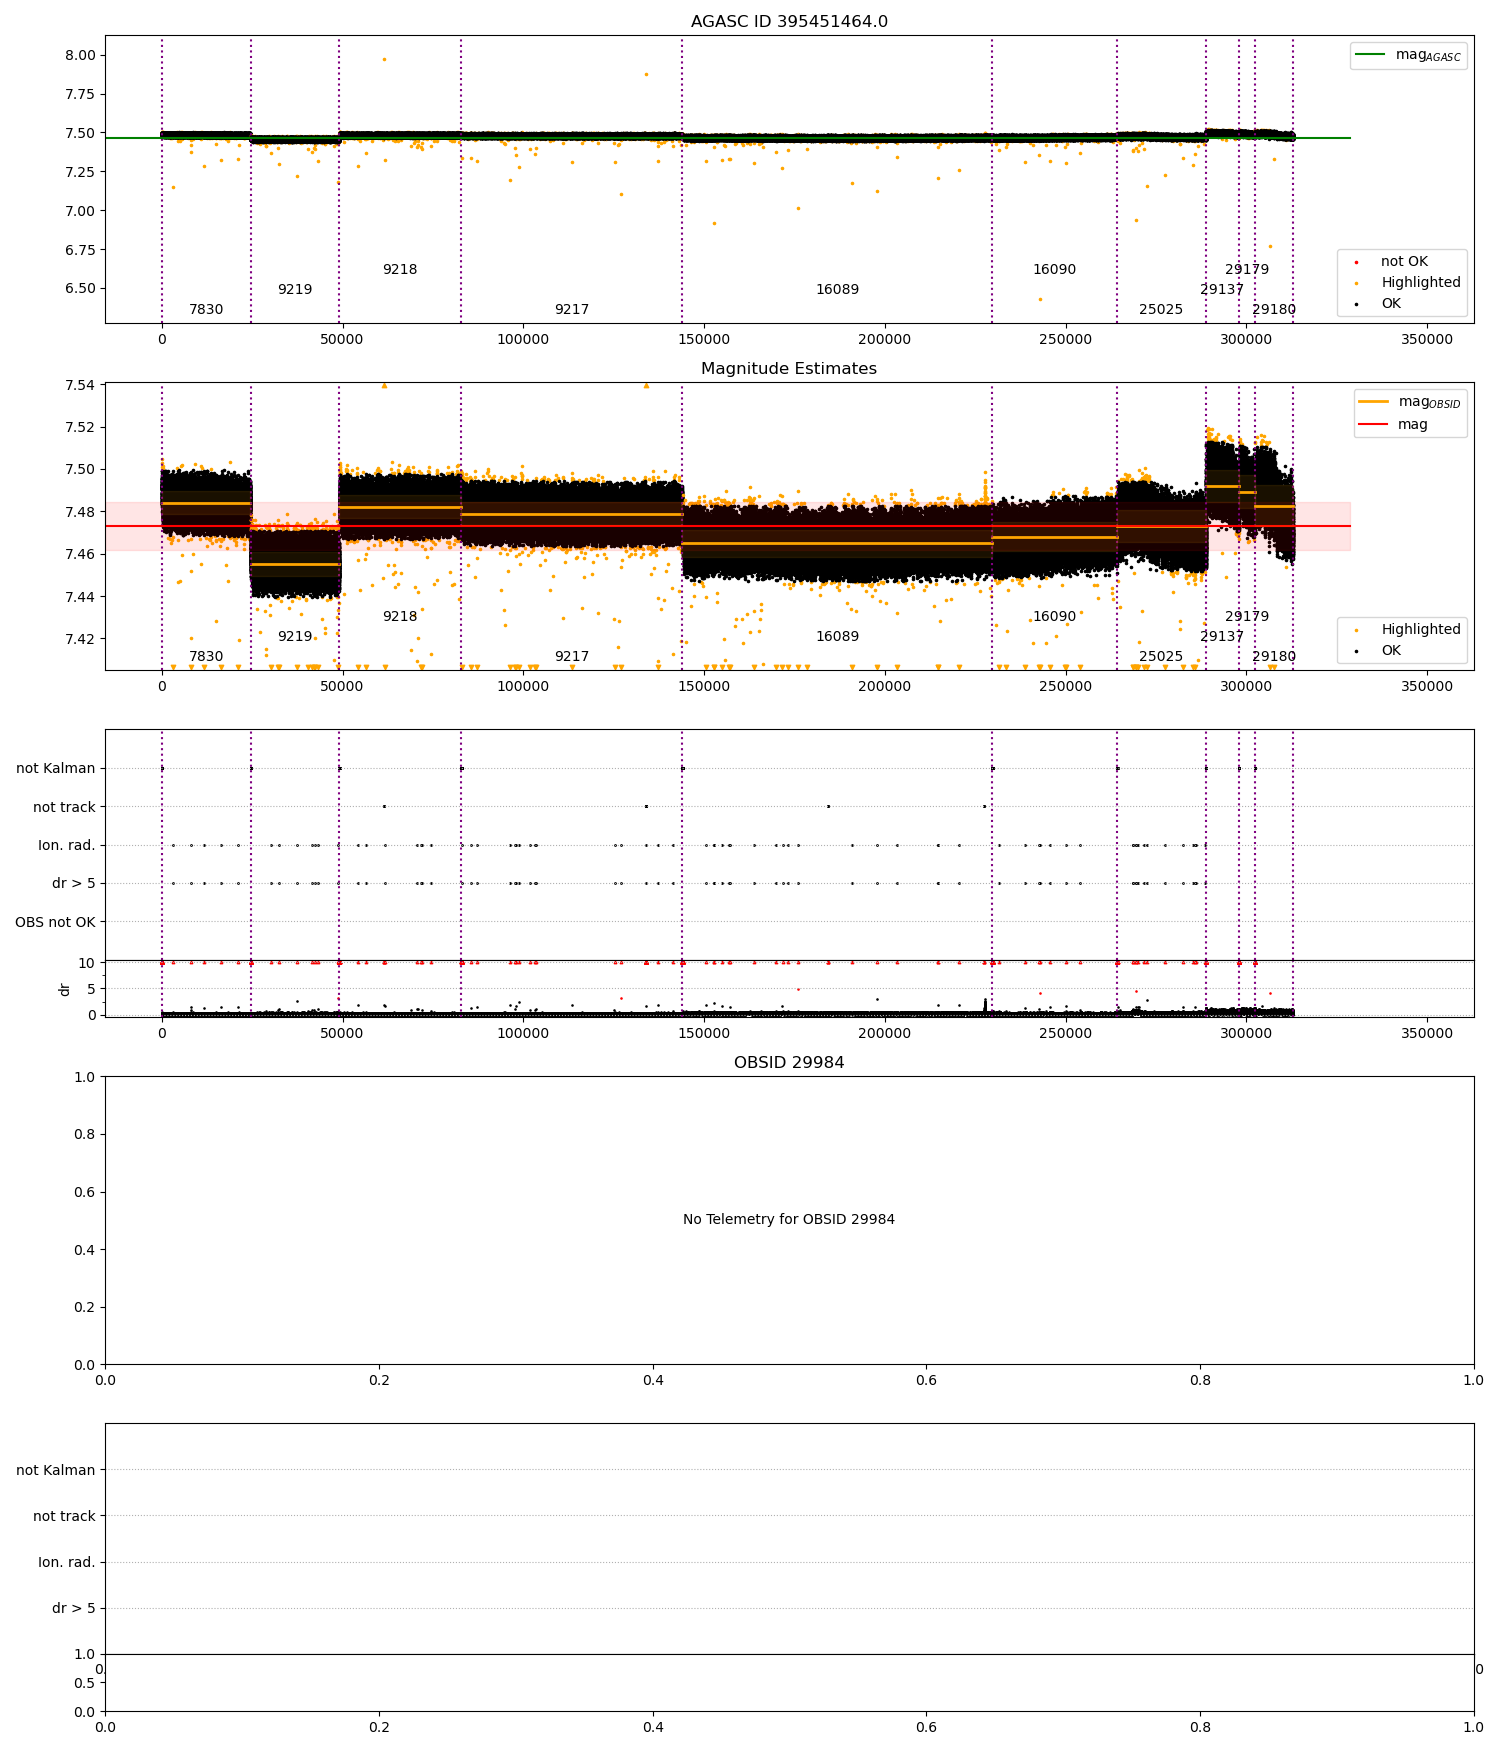Click the mag AGASC legend entry in top plot
This screenshot has height=1750, width=1500.
click(1409, 55)
